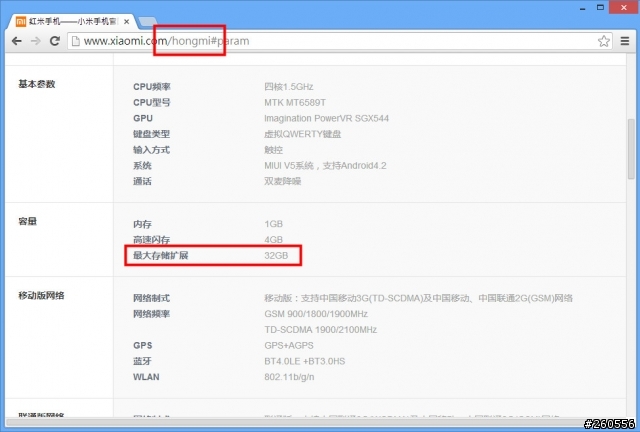Click the 移动版 TD-SCDMA network description
Image resolution: width=640 pixels, height=432 pixels.
(x=418, y=298)
